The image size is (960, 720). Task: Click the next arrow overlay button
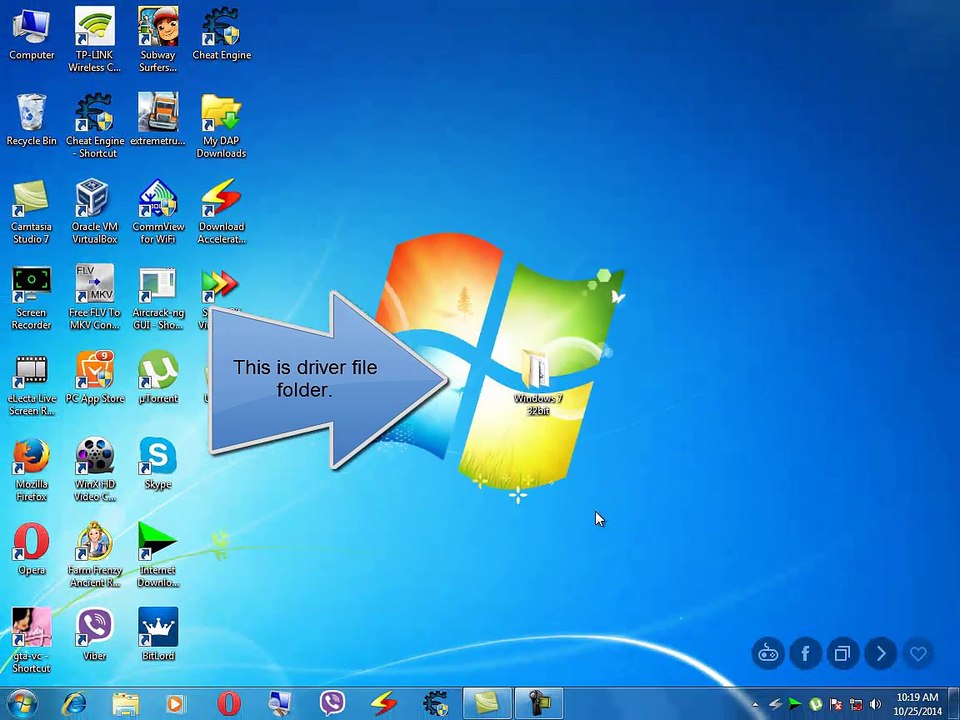tap(880, 653)
